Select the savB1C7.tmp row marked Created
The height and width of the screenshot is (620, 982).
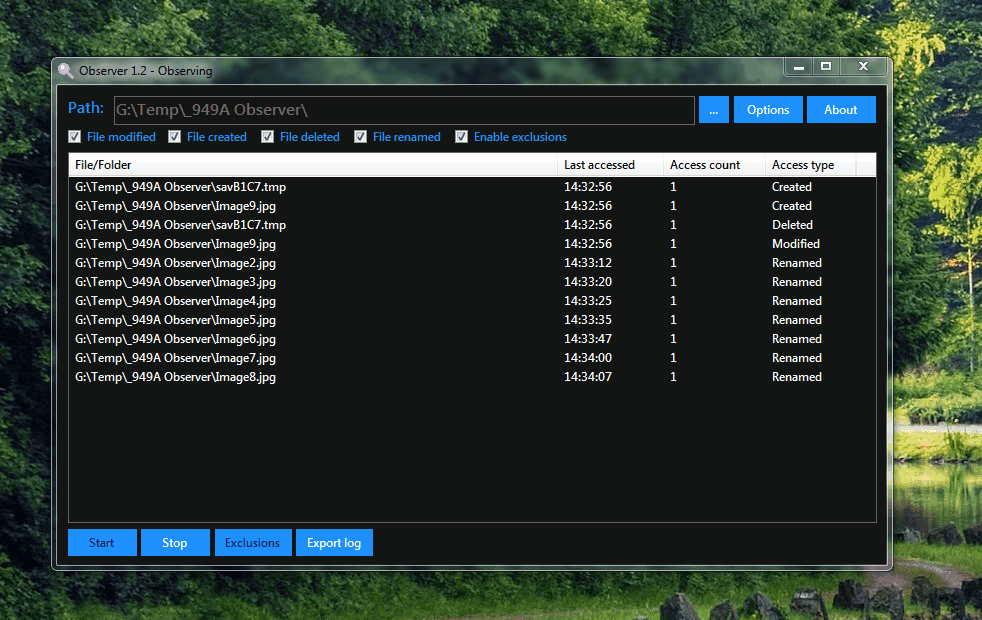pos(472,187)
